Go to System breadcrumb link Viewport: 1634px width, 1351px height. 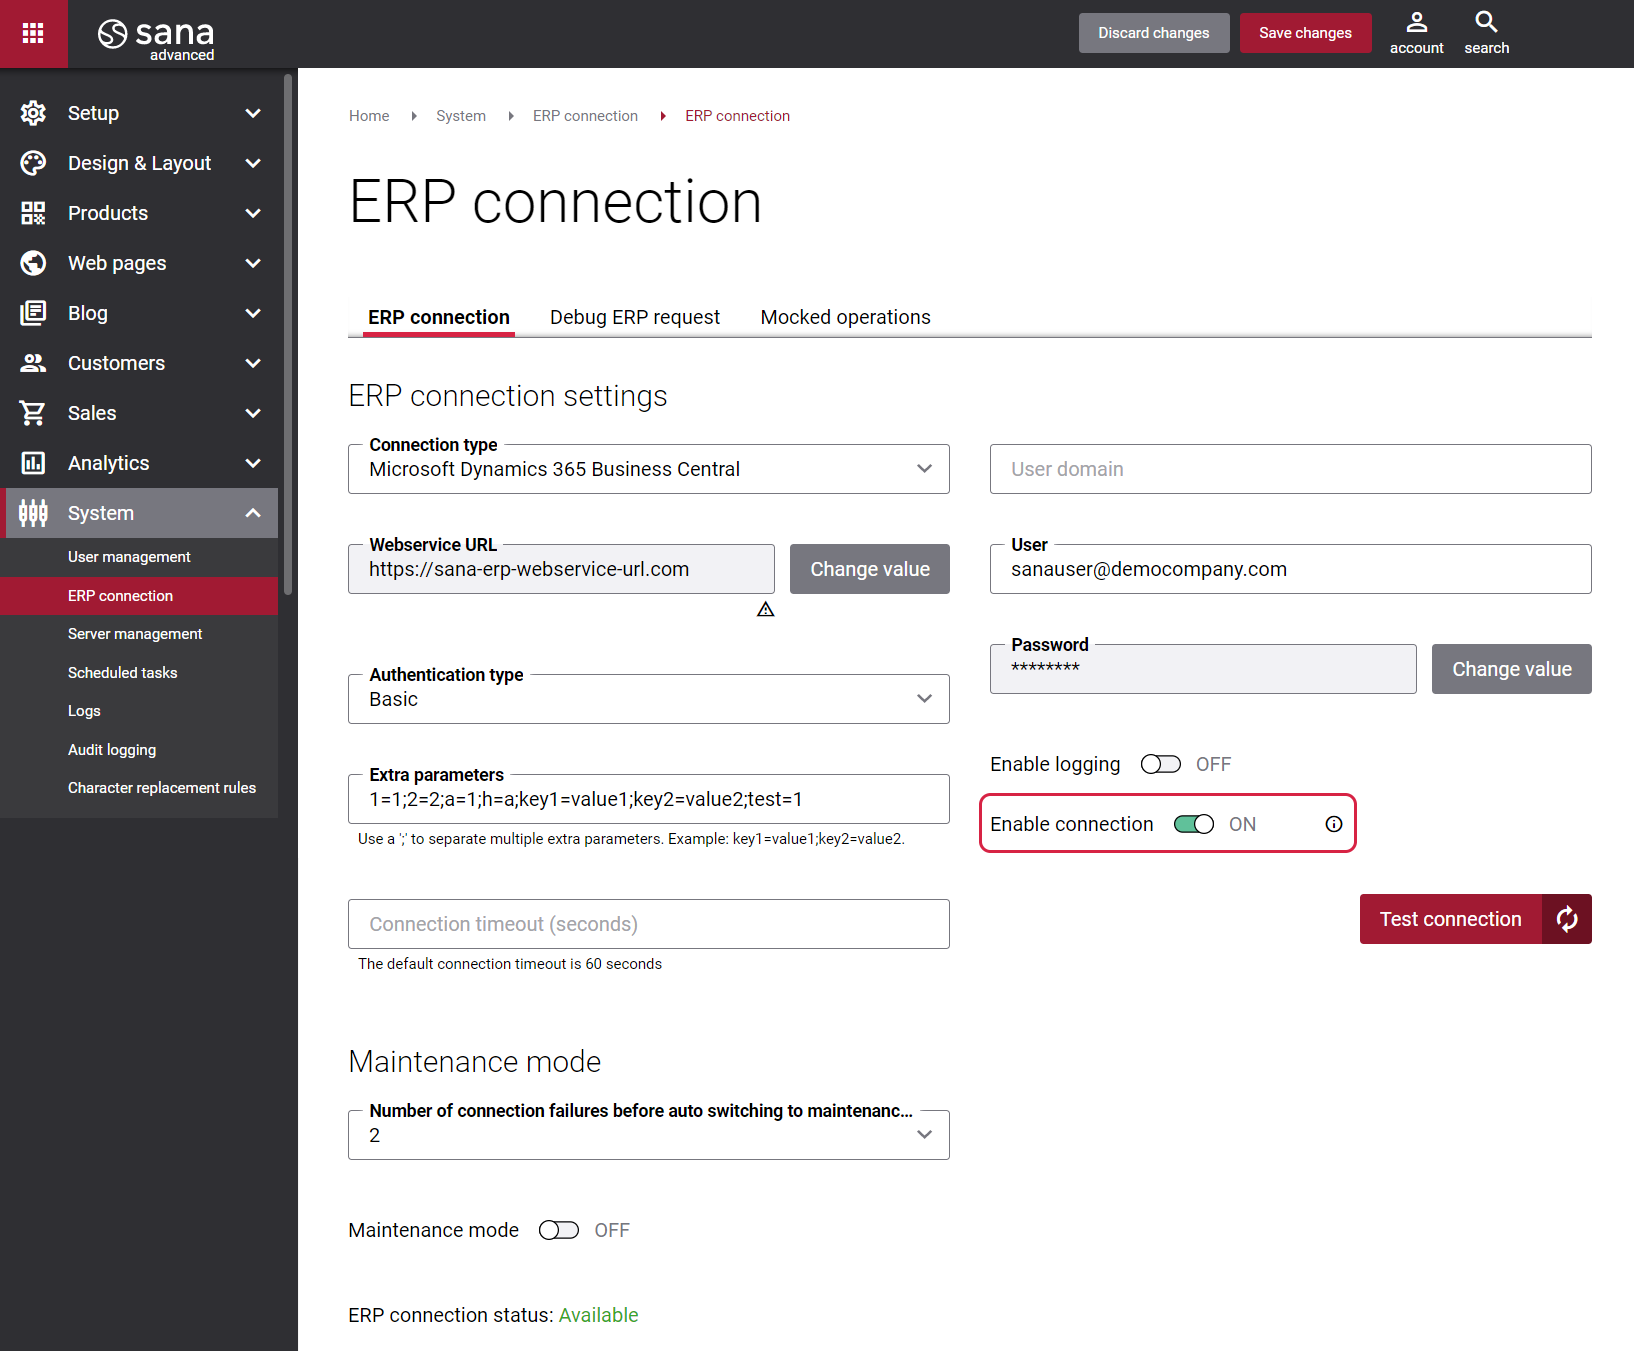(461, 116)
